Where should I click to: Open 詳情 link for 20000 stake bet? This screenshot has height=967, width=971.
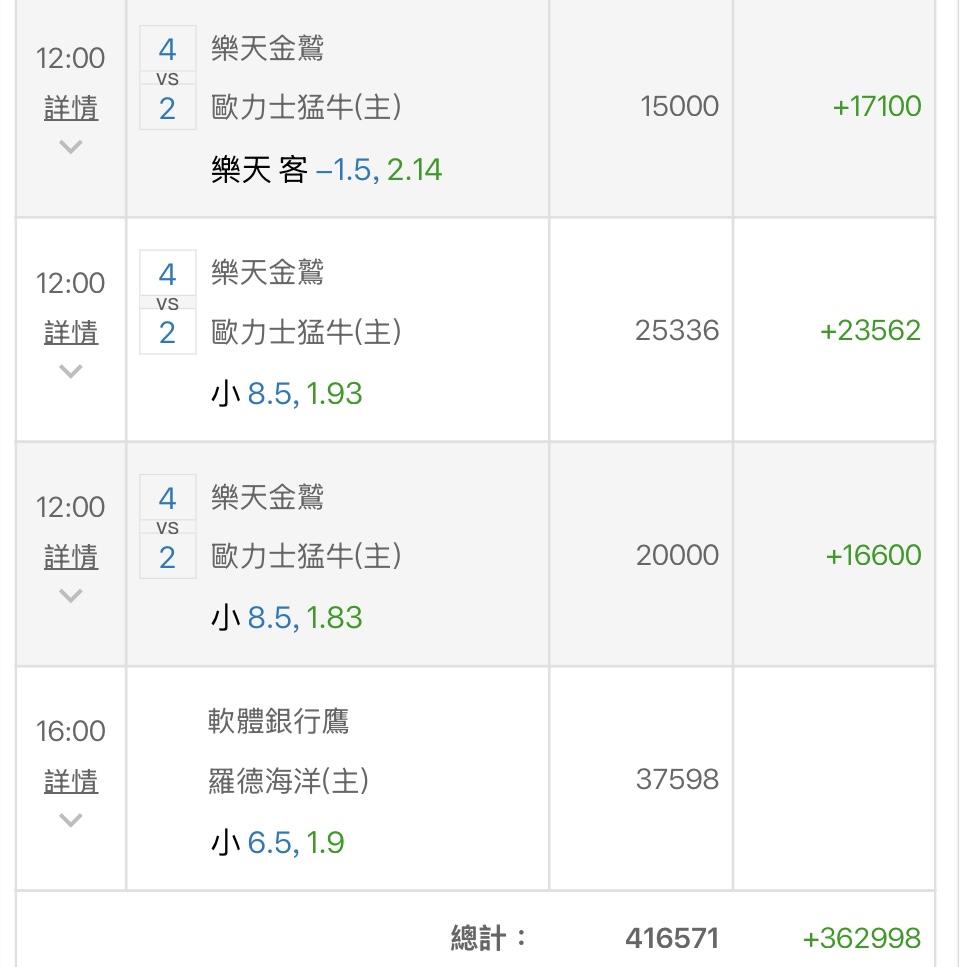(x=71, y=557)
